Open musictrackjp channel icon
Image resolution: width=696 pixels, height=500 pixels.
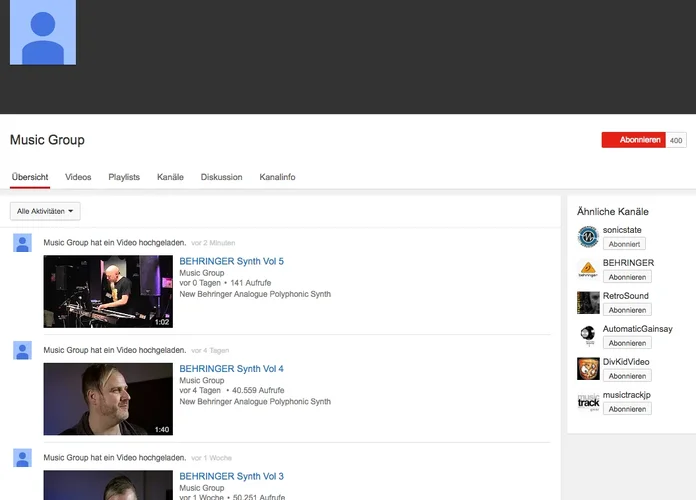click(x=588, y=401)
